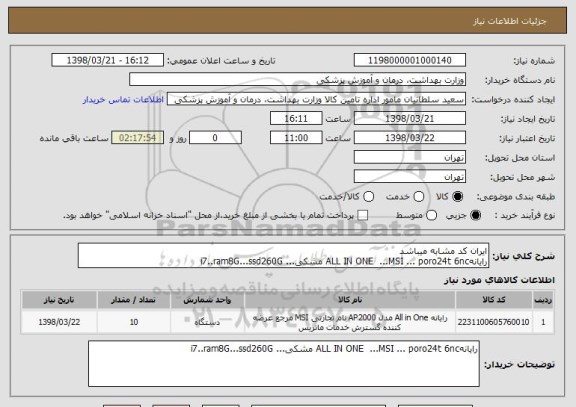
Task: Click the public announcement date-time field
Action: (x=108, y=60)
